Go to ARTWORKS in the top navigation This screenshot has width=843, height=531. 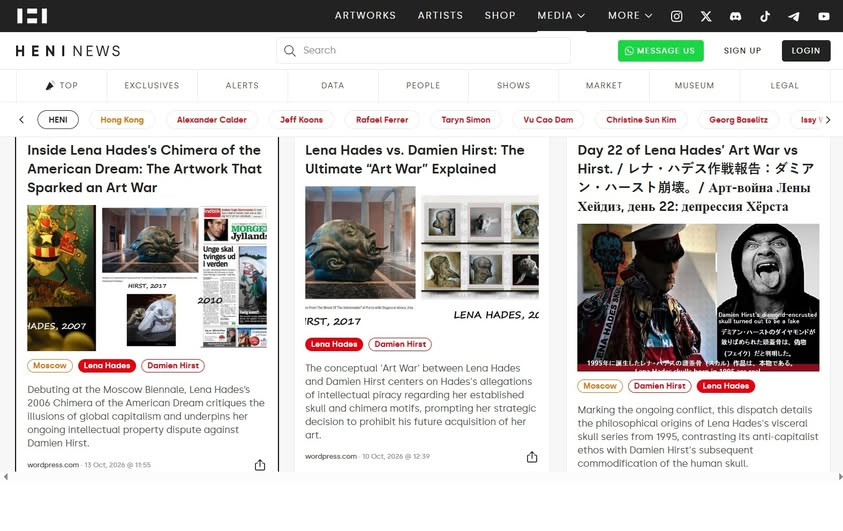click(365, 16)
